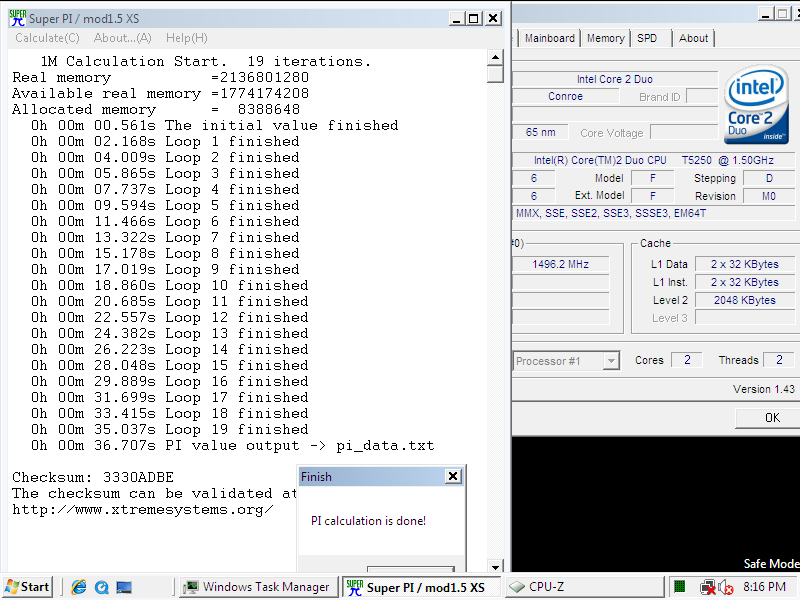Switch to the About tab in CPU-Z
Screen dimensions: 800x600
[693, 38]
